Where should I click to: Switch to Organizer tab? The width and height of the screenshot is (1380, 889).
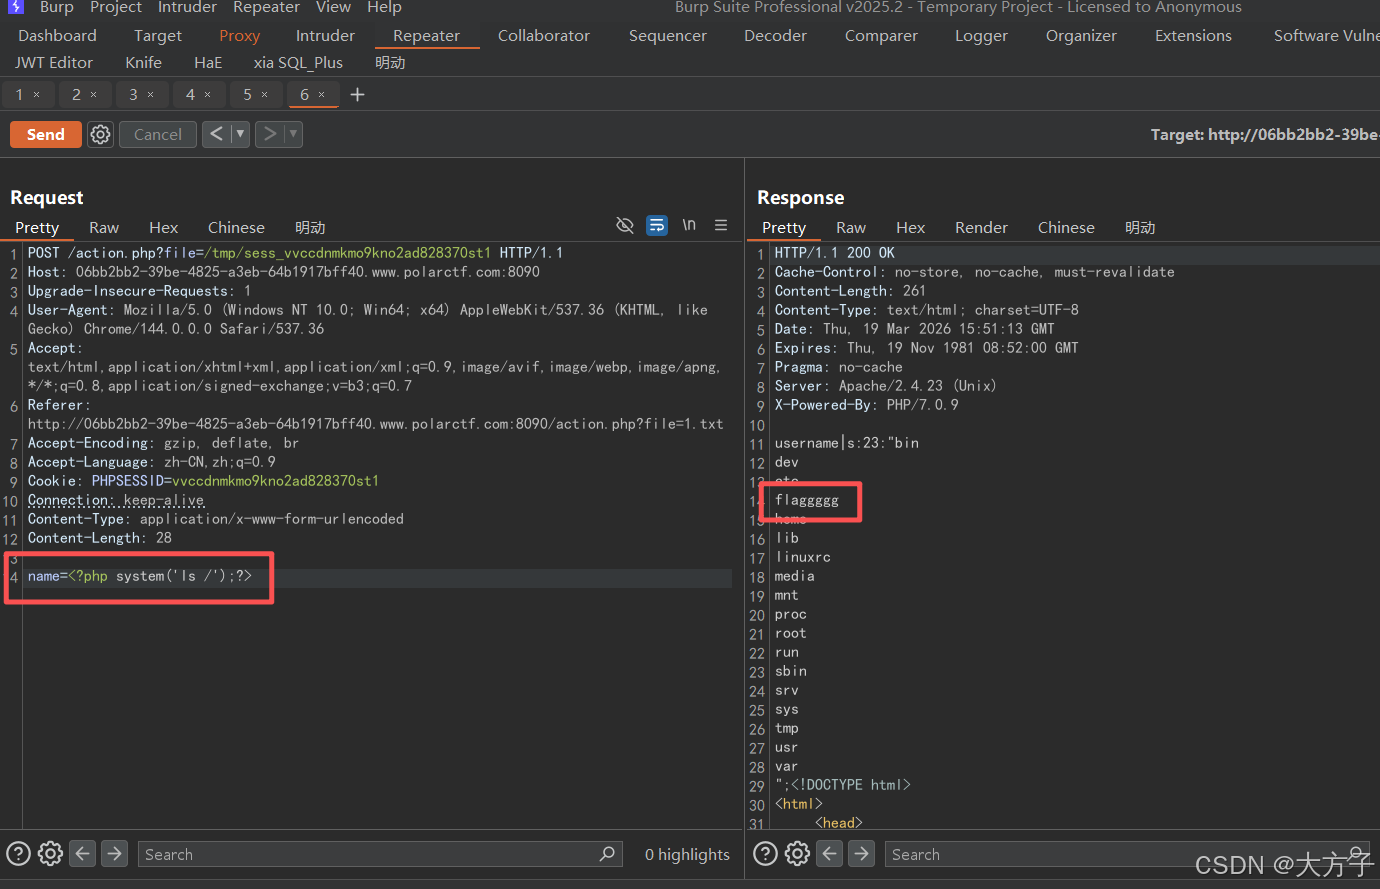pos(1081,36)
